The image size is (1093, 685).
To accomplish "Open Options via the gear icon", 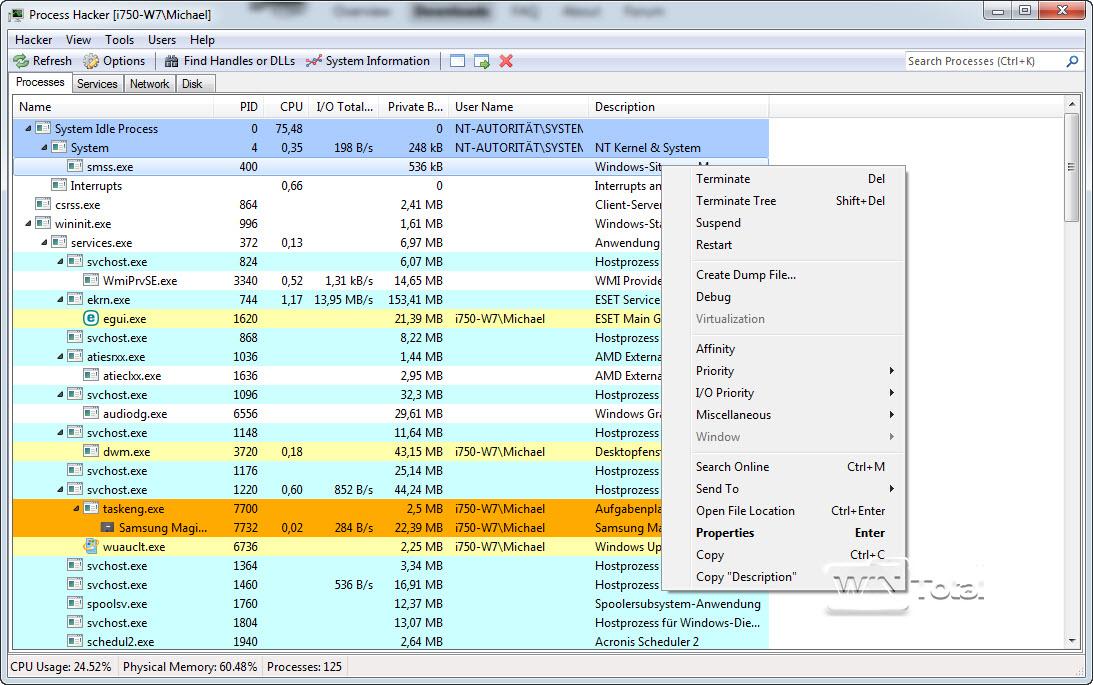I will [91, 61].
